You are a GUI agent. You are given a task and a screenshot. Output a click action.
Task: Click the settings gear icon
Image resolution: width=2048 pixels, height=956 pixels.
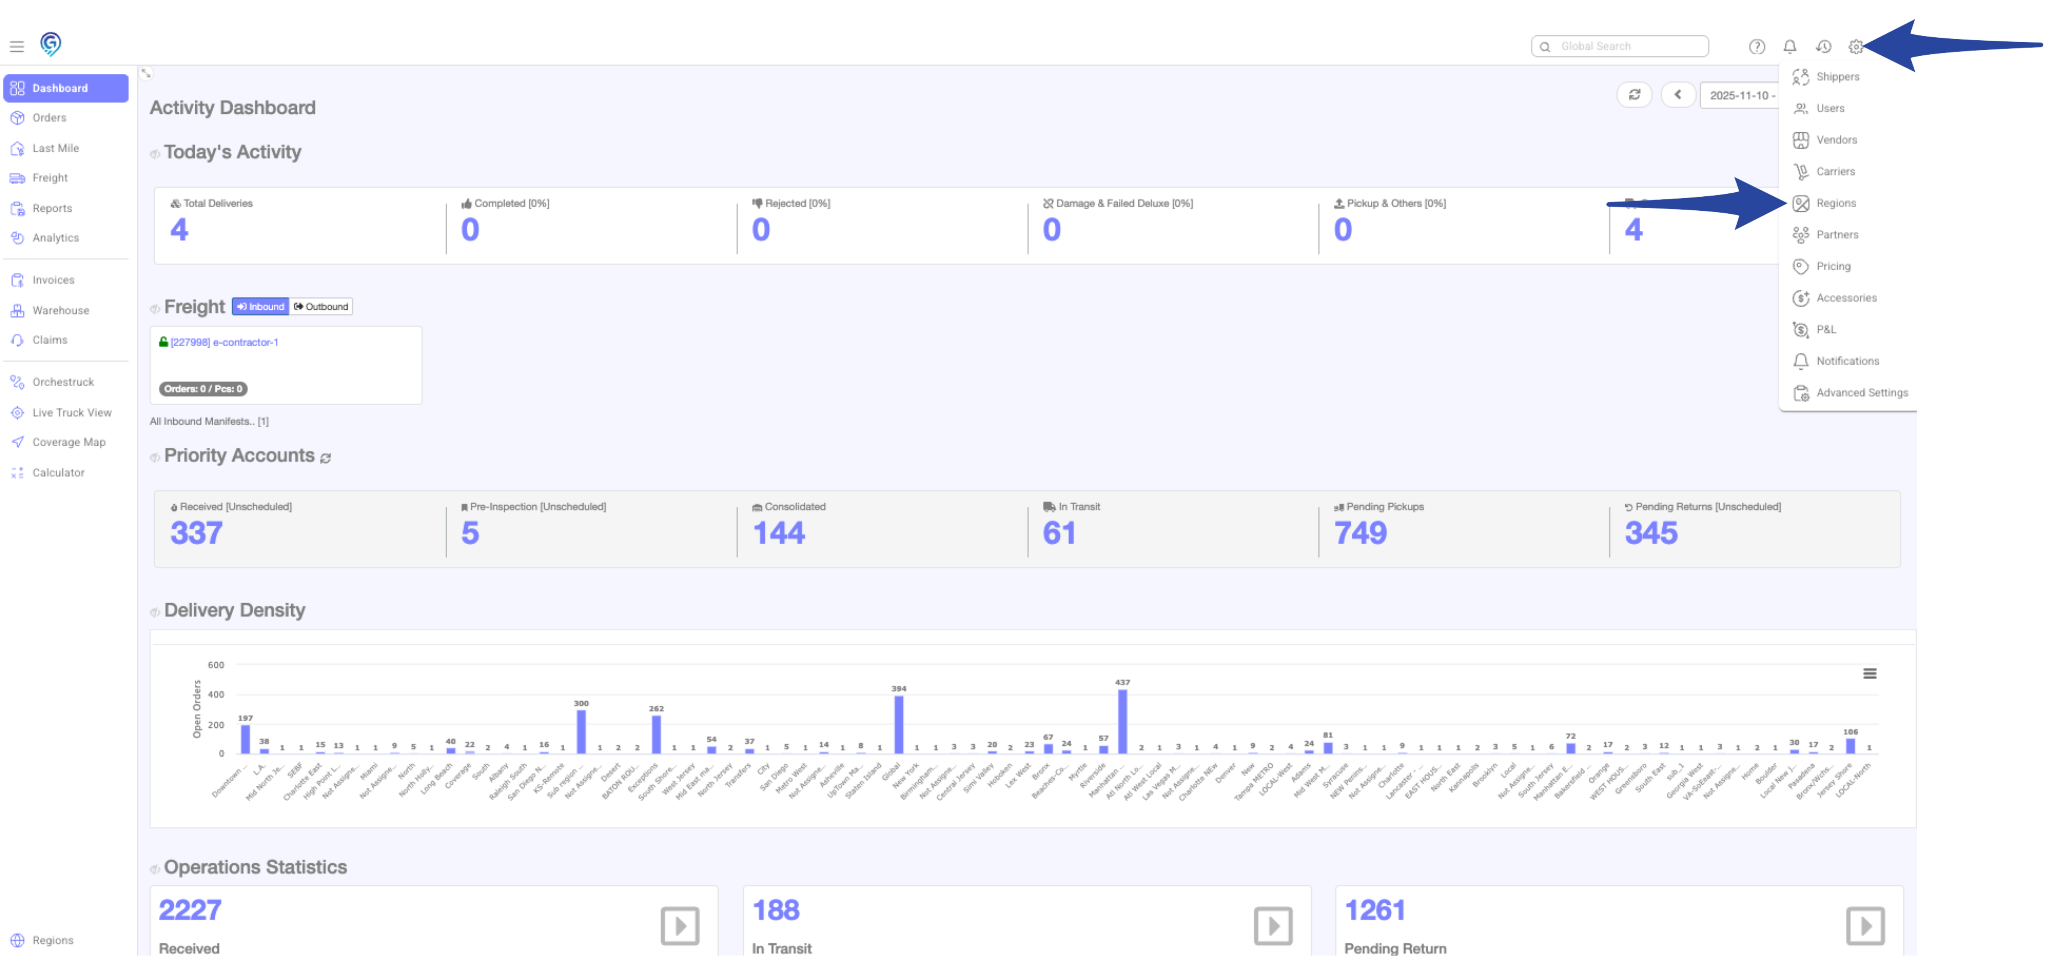tap(1855, 47)
